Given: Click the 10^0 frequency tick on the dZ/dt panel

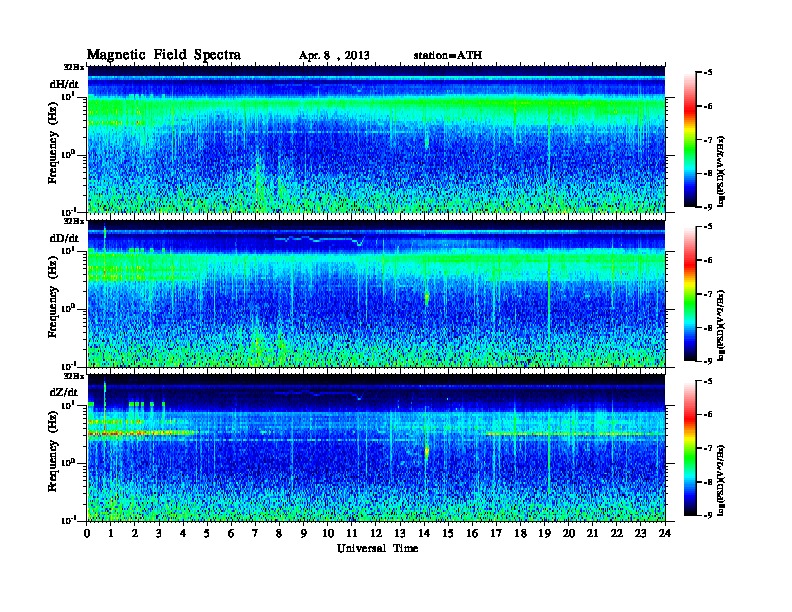Looking at the screenshot, I should (x=68, y=463).
